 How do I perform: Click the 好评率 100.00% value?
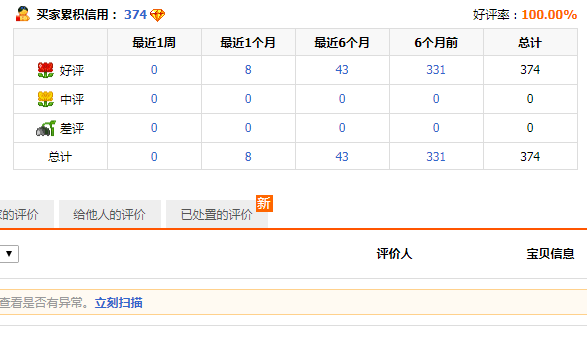[x=549, y=15]
